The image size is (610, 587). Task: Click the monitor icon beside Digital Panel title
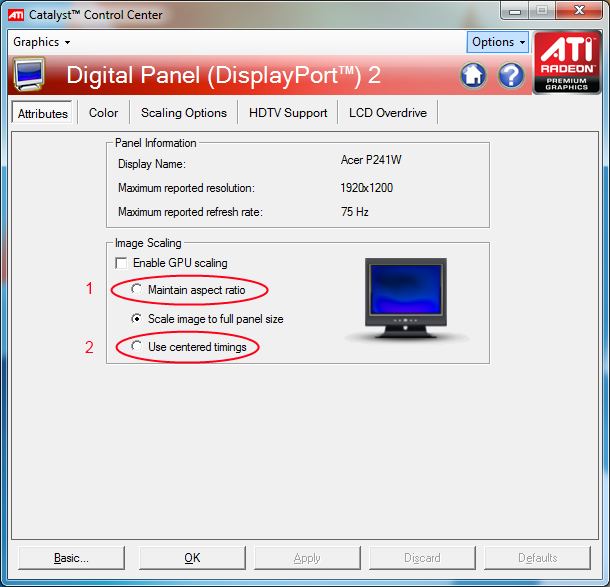[x=29, y=74]
